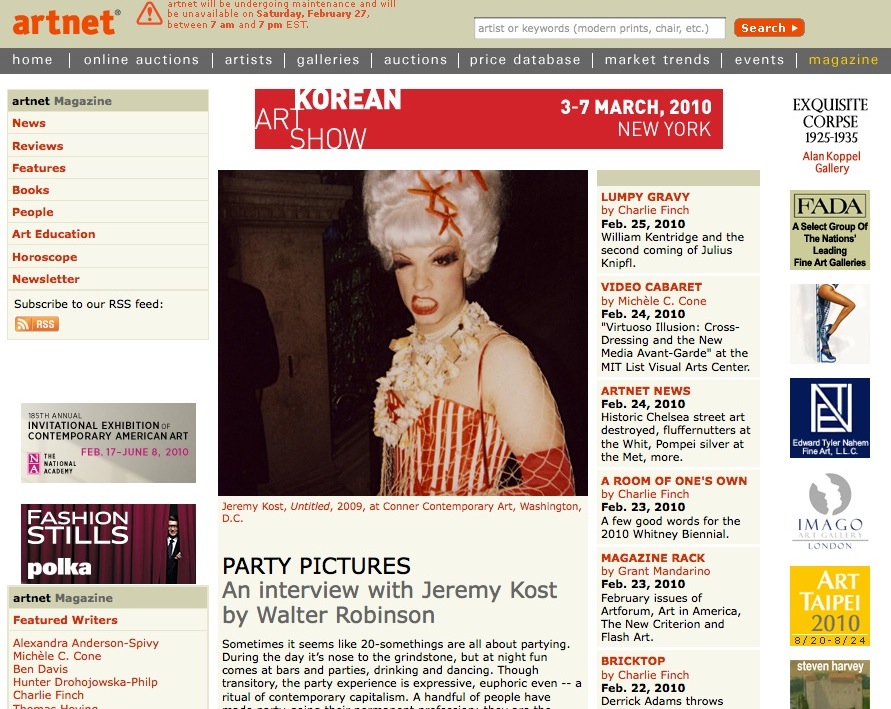Open the Reviews section in sidebar
This screenshot has width=891, height=709.
pyautogui.click(x=38, y=146)
